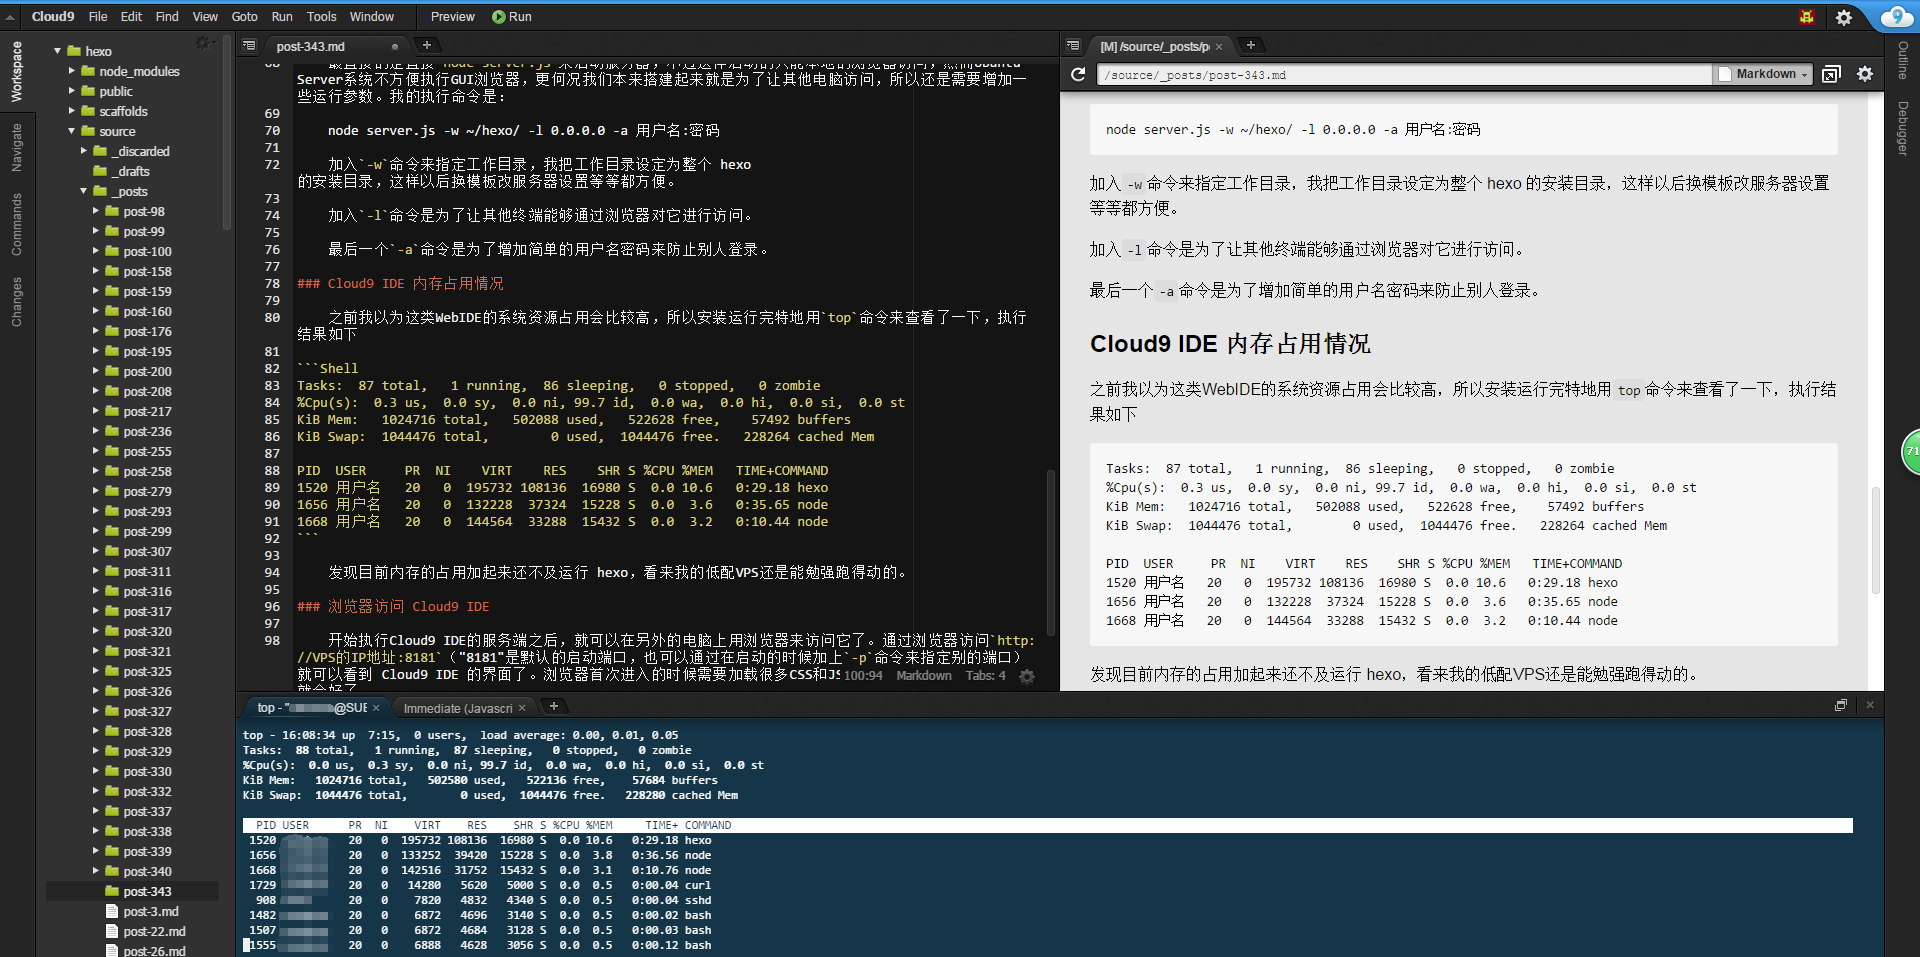The image size is (1920, 957).
Task: Open the Workspace side panel
Action: [x=16, y=71]
